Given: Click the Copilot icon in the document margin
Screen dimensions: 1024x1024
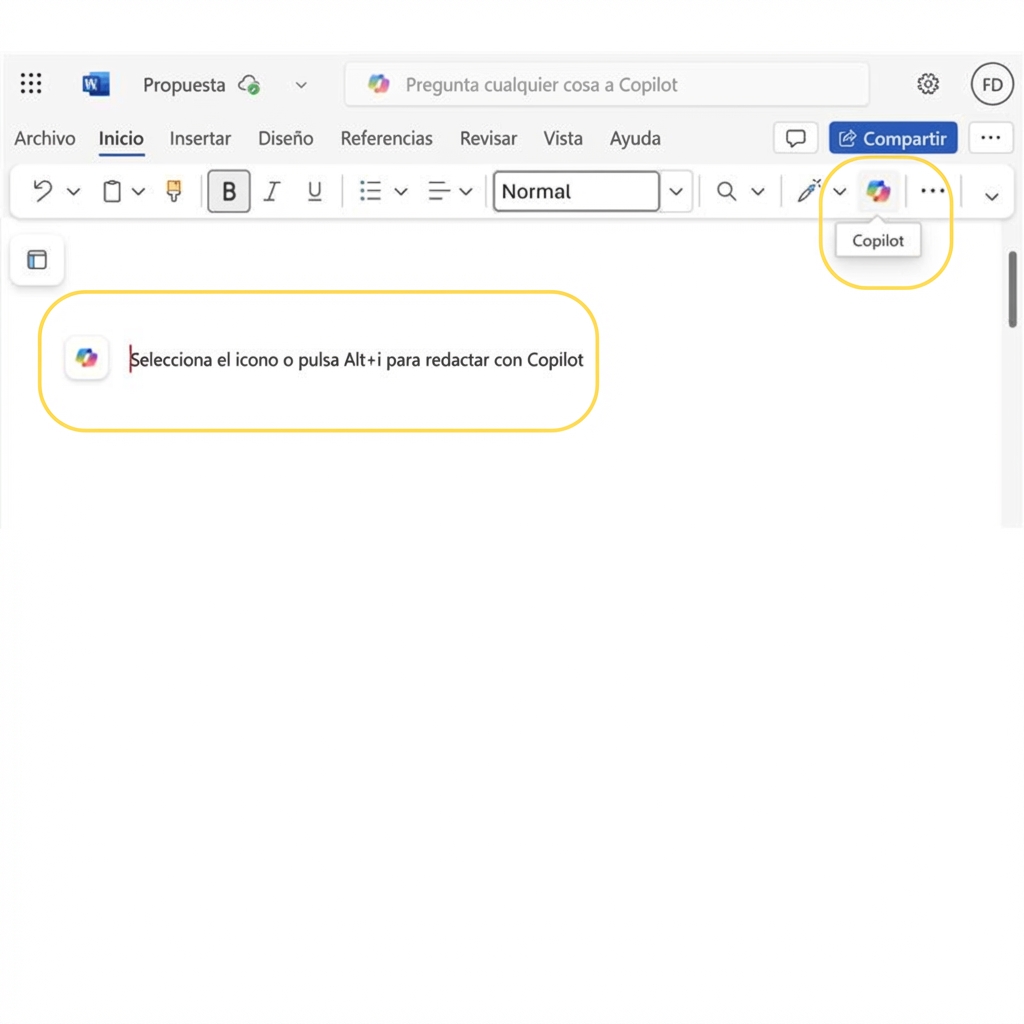Looking at the screenshot, I should point(87,358).
